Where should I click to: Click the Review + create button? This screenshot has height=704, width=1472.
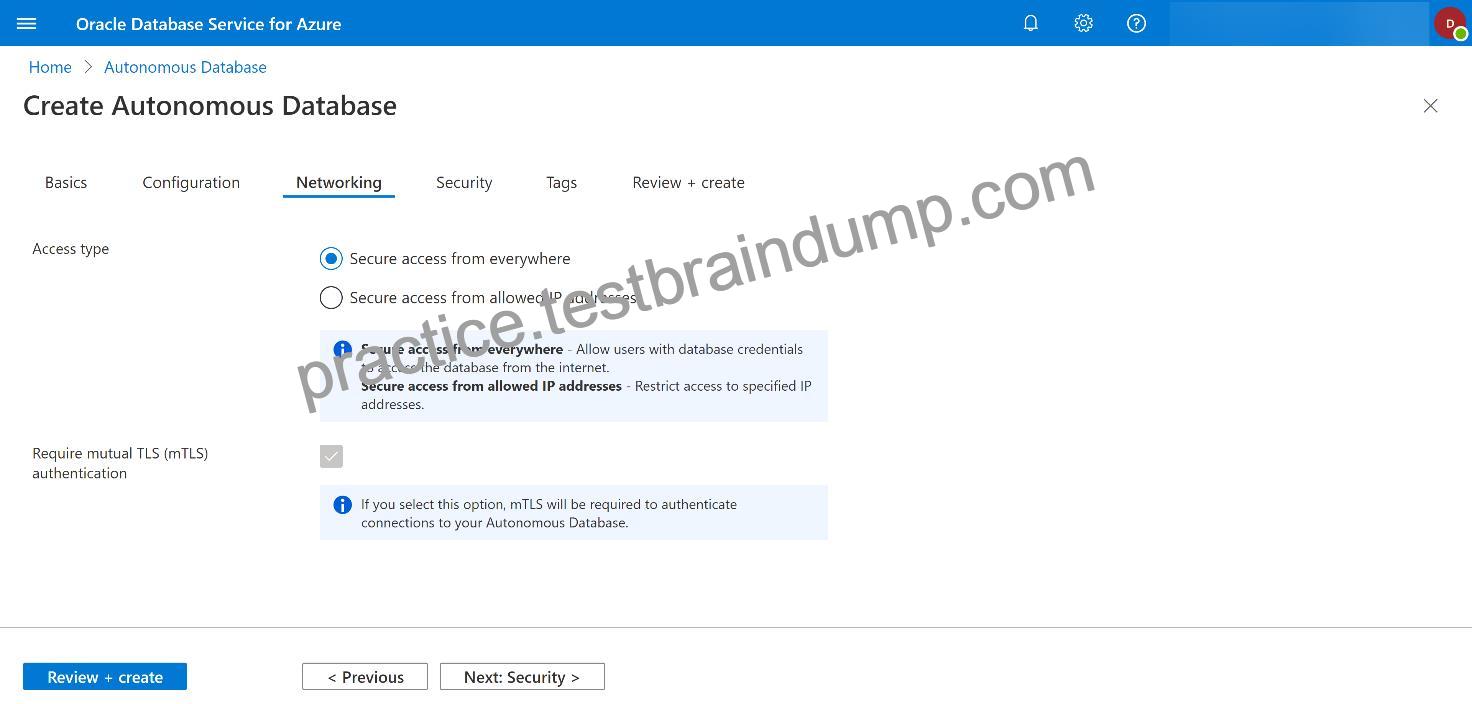tap(105, 677)
